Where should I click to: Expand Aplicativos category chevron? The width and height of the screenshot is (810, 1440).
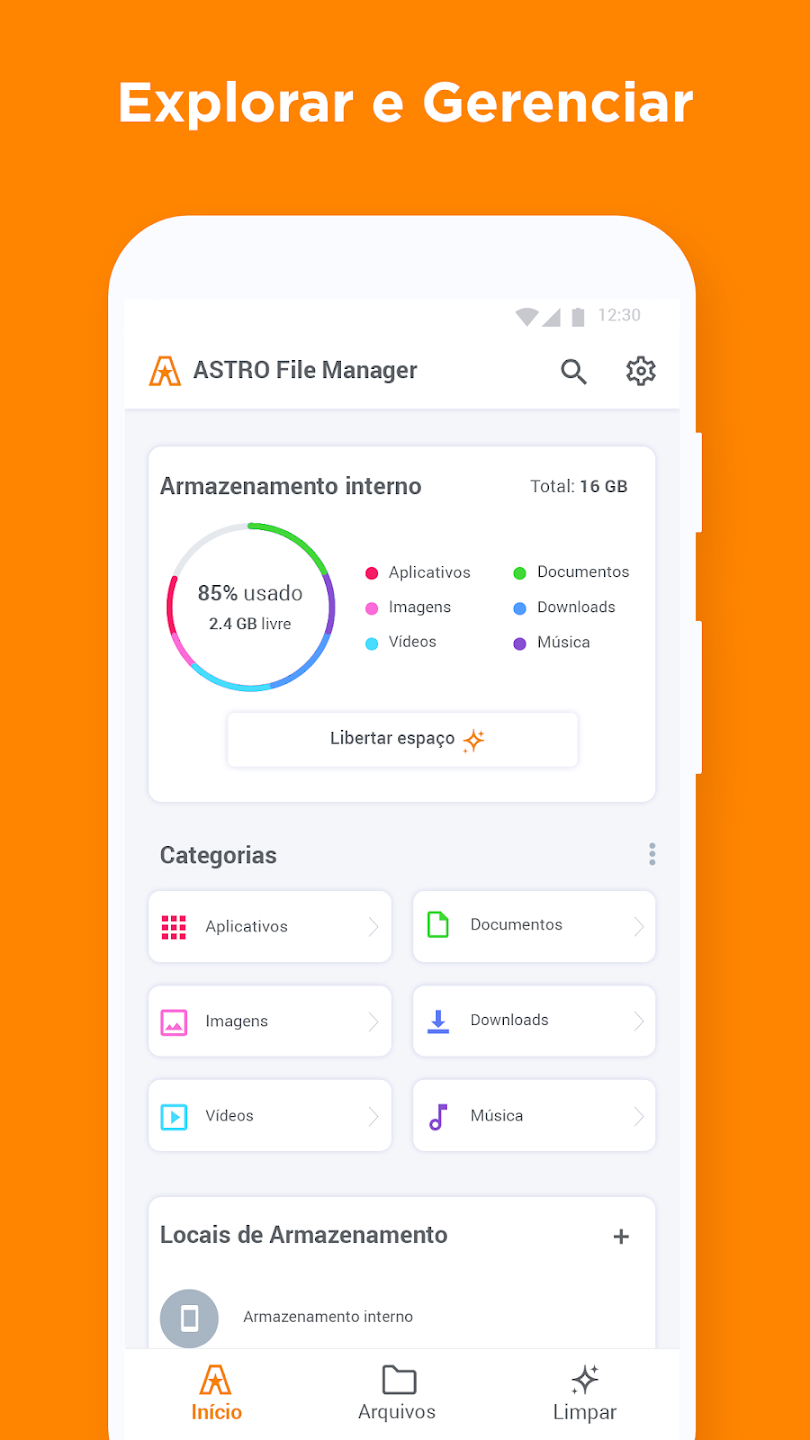374,927
